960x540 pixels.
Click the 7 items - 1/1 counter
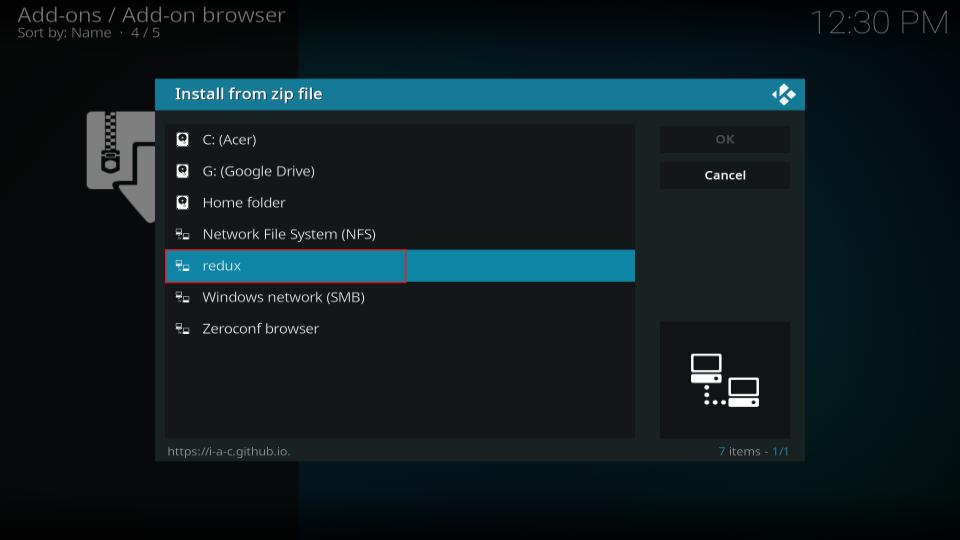point(754,451)
